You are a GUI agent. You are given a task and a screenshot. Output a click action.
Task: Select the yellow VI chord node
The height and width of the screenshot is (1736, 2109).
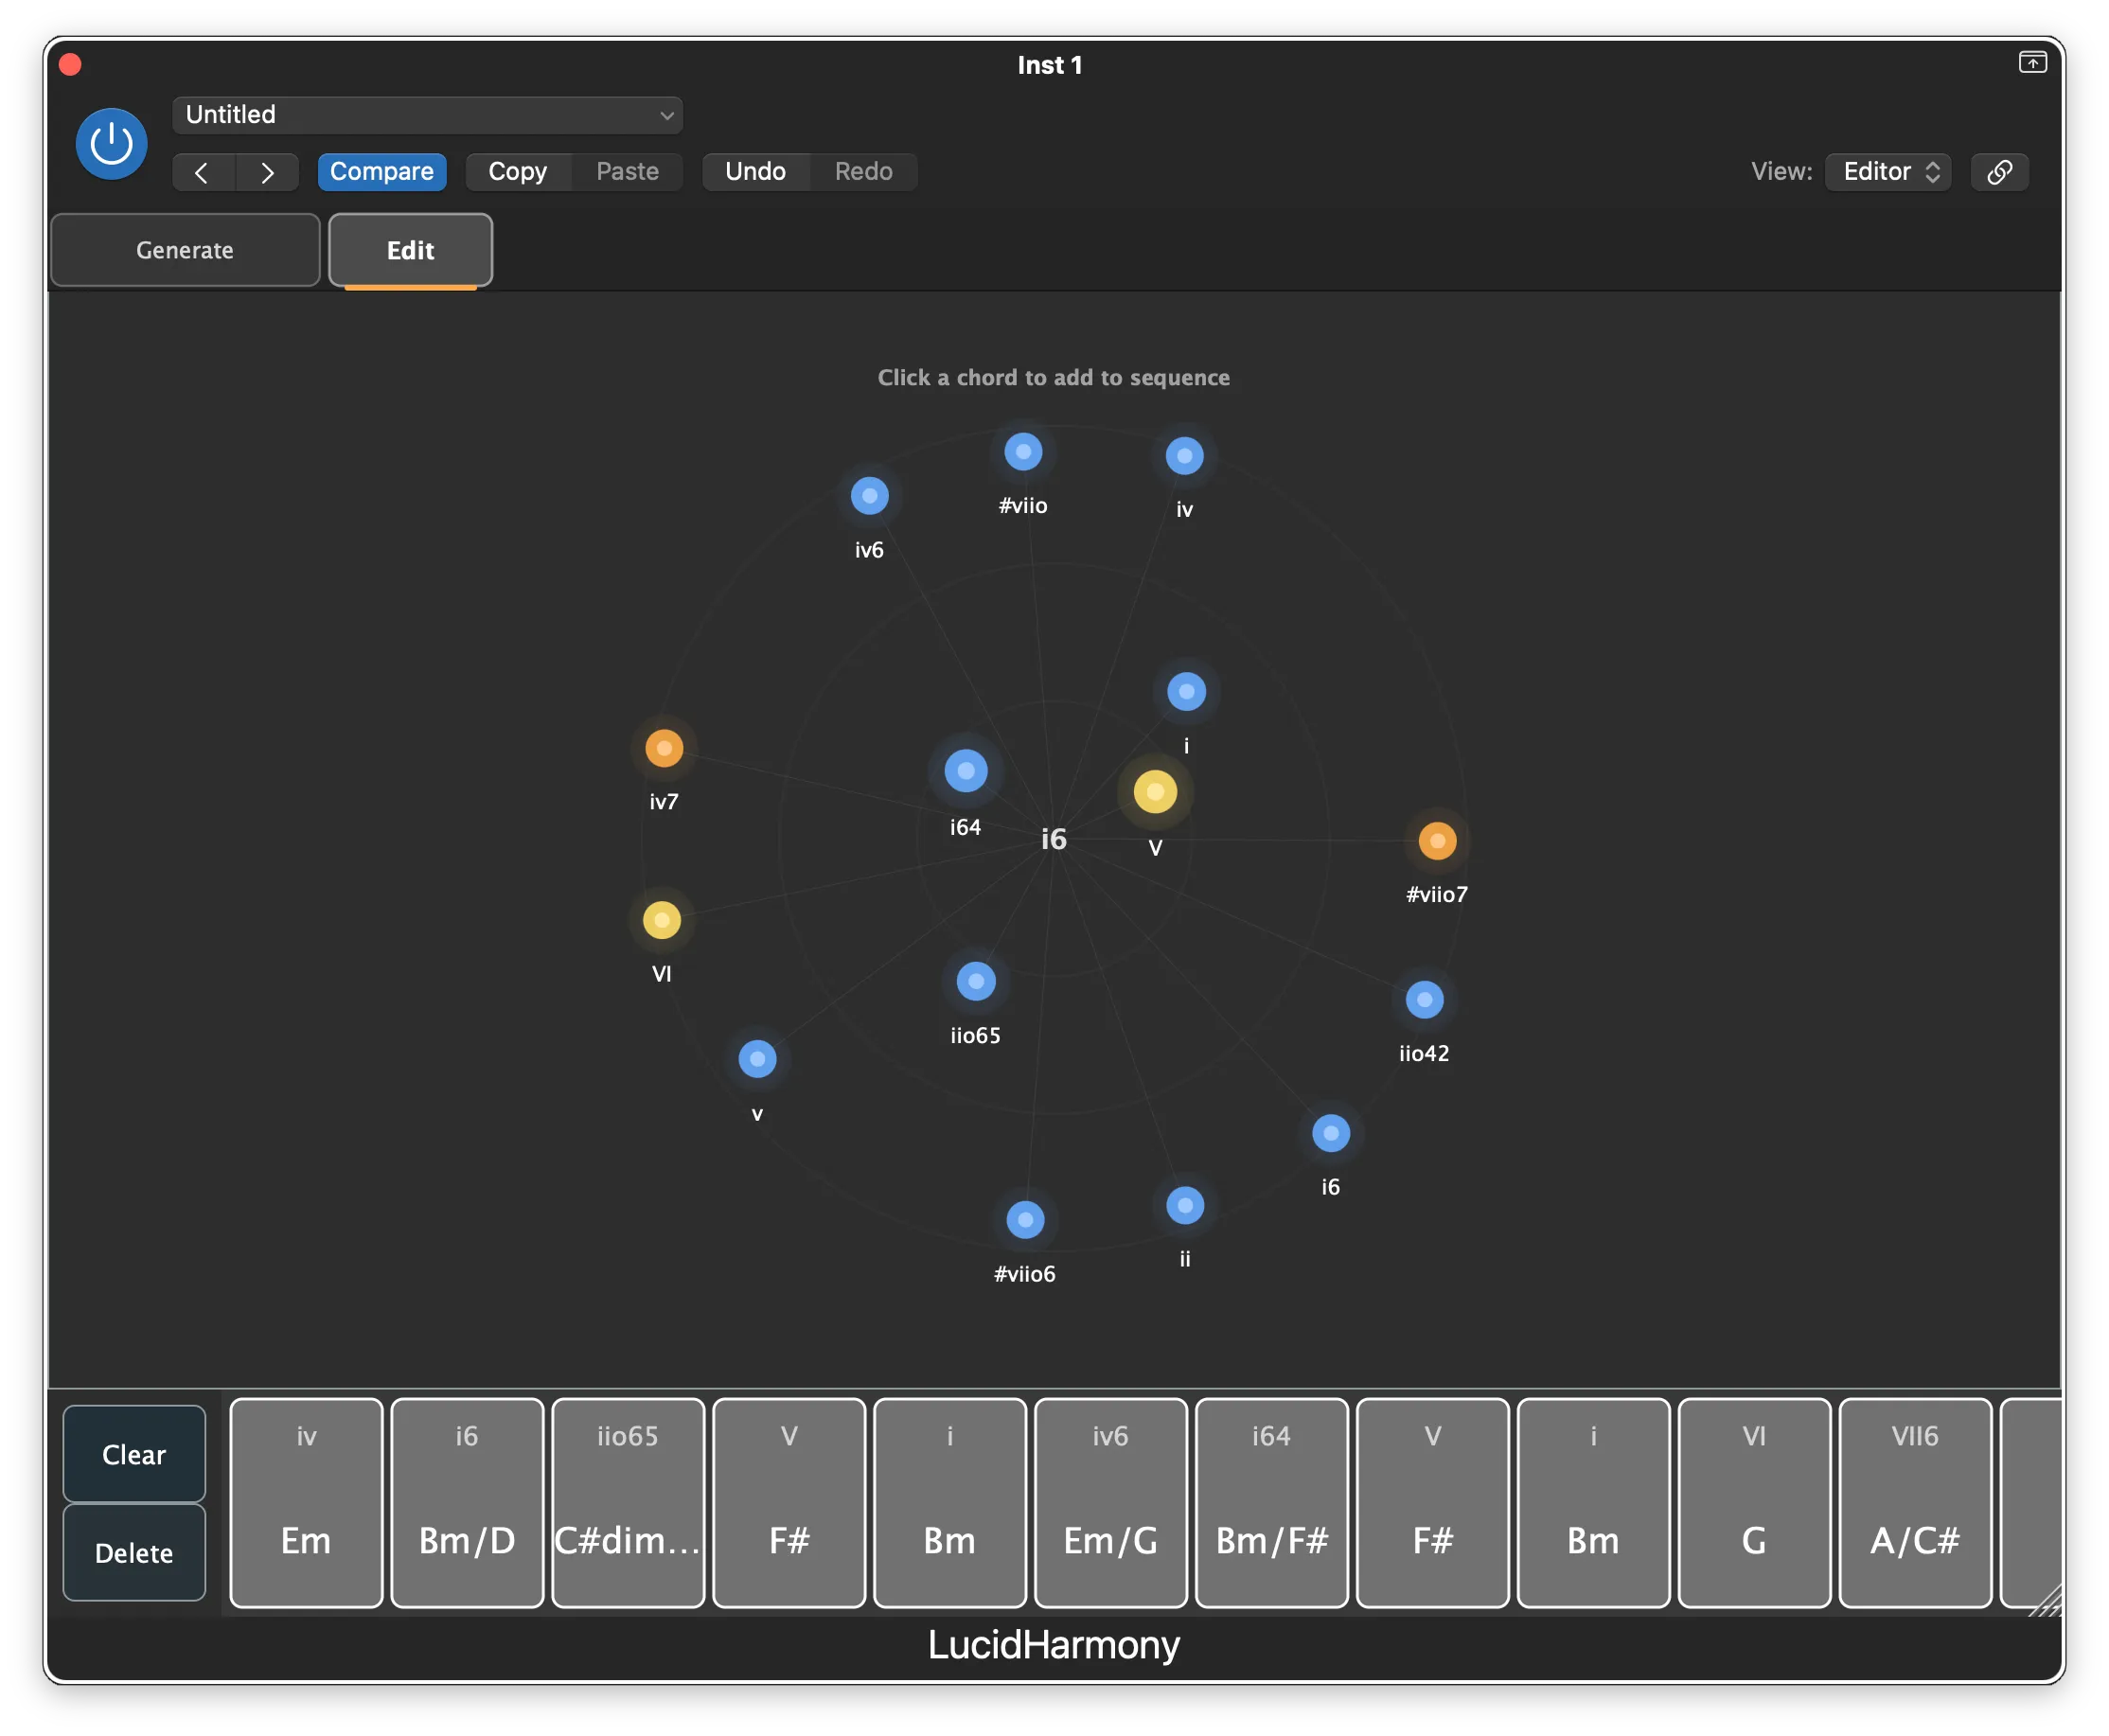point(662,920)
